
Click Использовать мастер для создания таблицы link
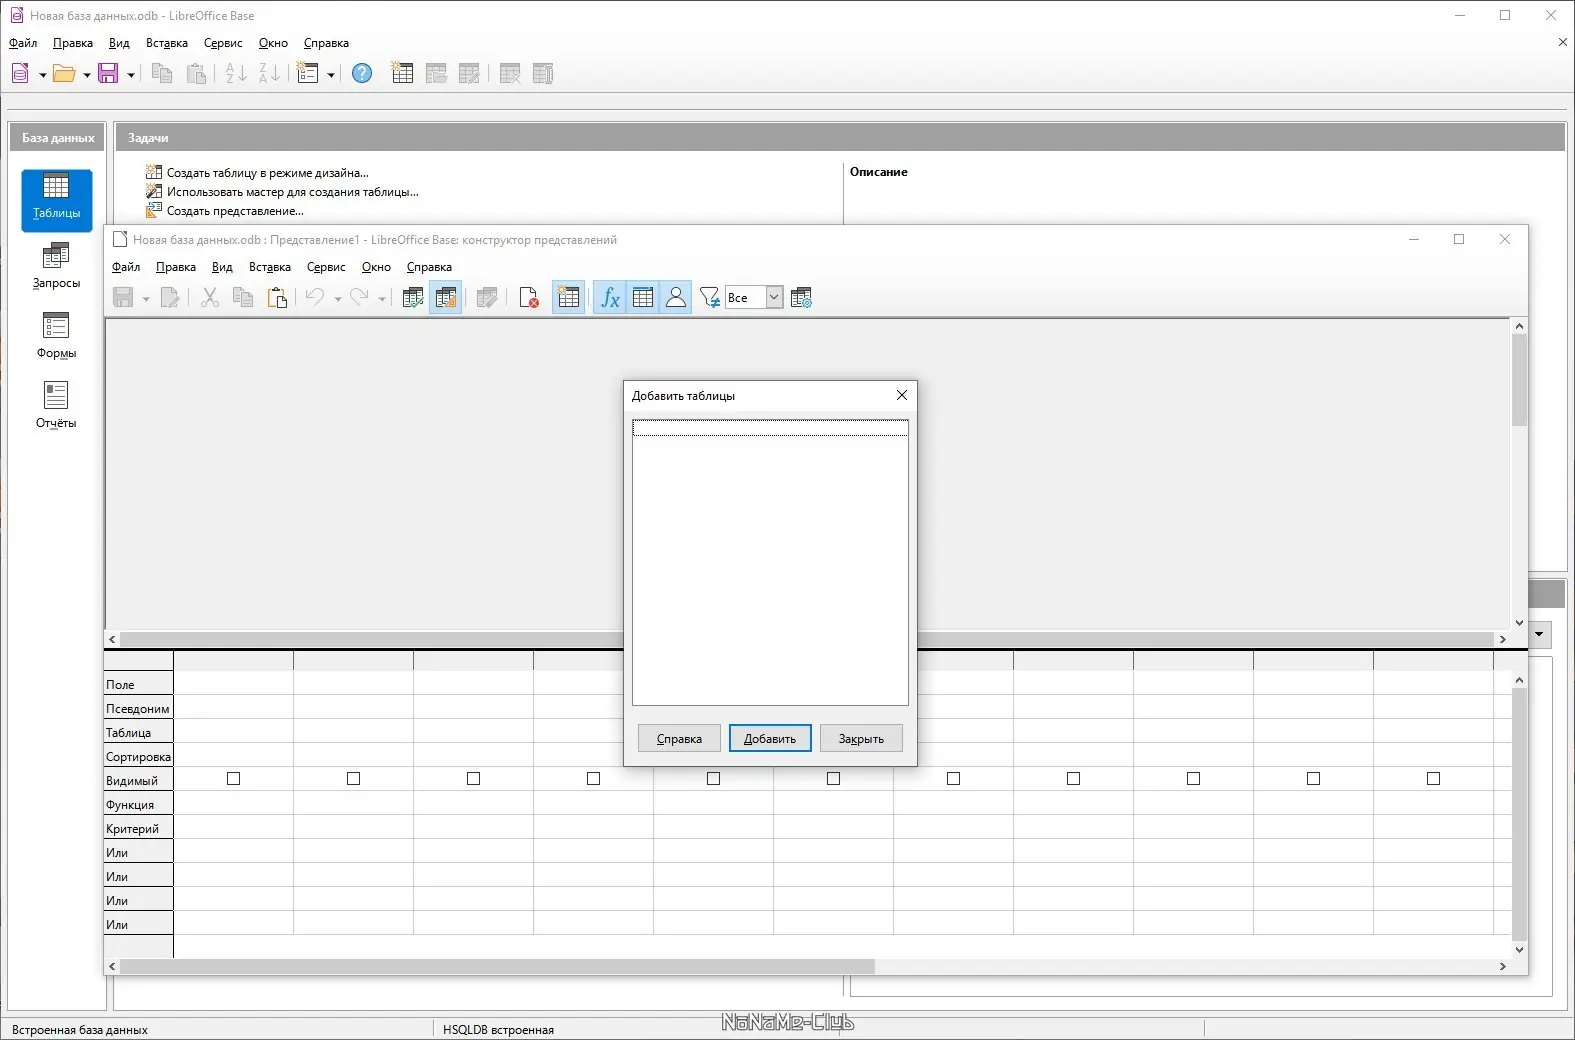point(293,192)
